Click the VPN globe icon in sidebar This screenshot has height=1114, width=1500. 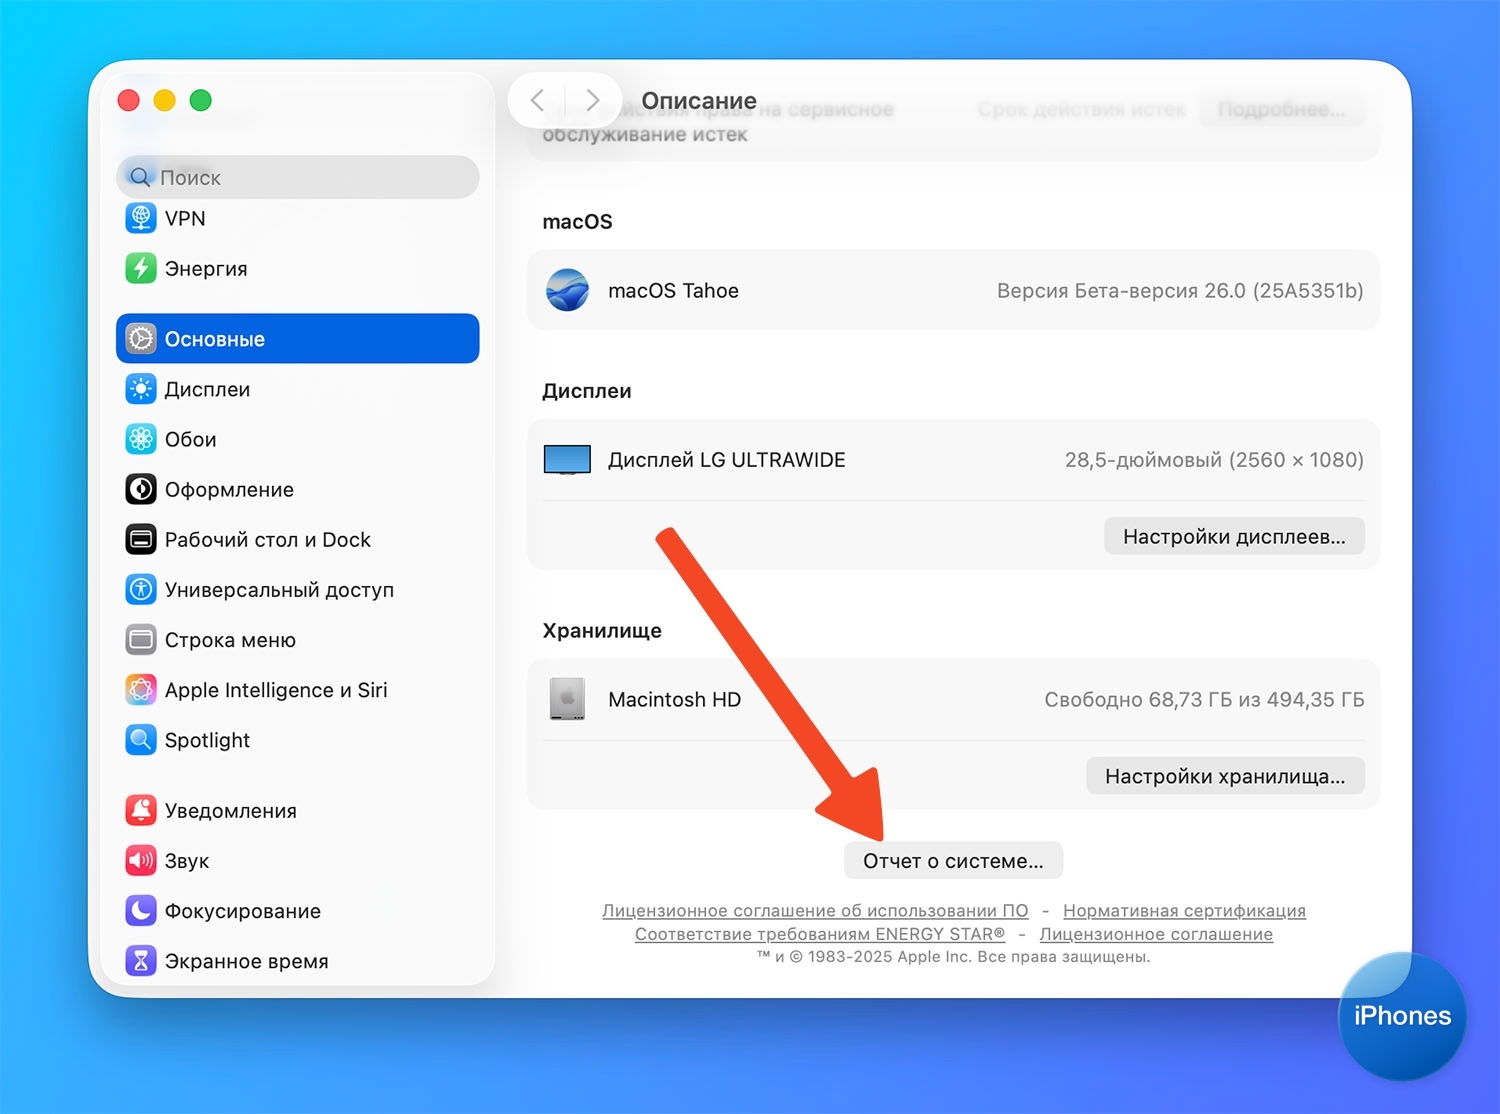pyautogui.click(x=141, y=218)
